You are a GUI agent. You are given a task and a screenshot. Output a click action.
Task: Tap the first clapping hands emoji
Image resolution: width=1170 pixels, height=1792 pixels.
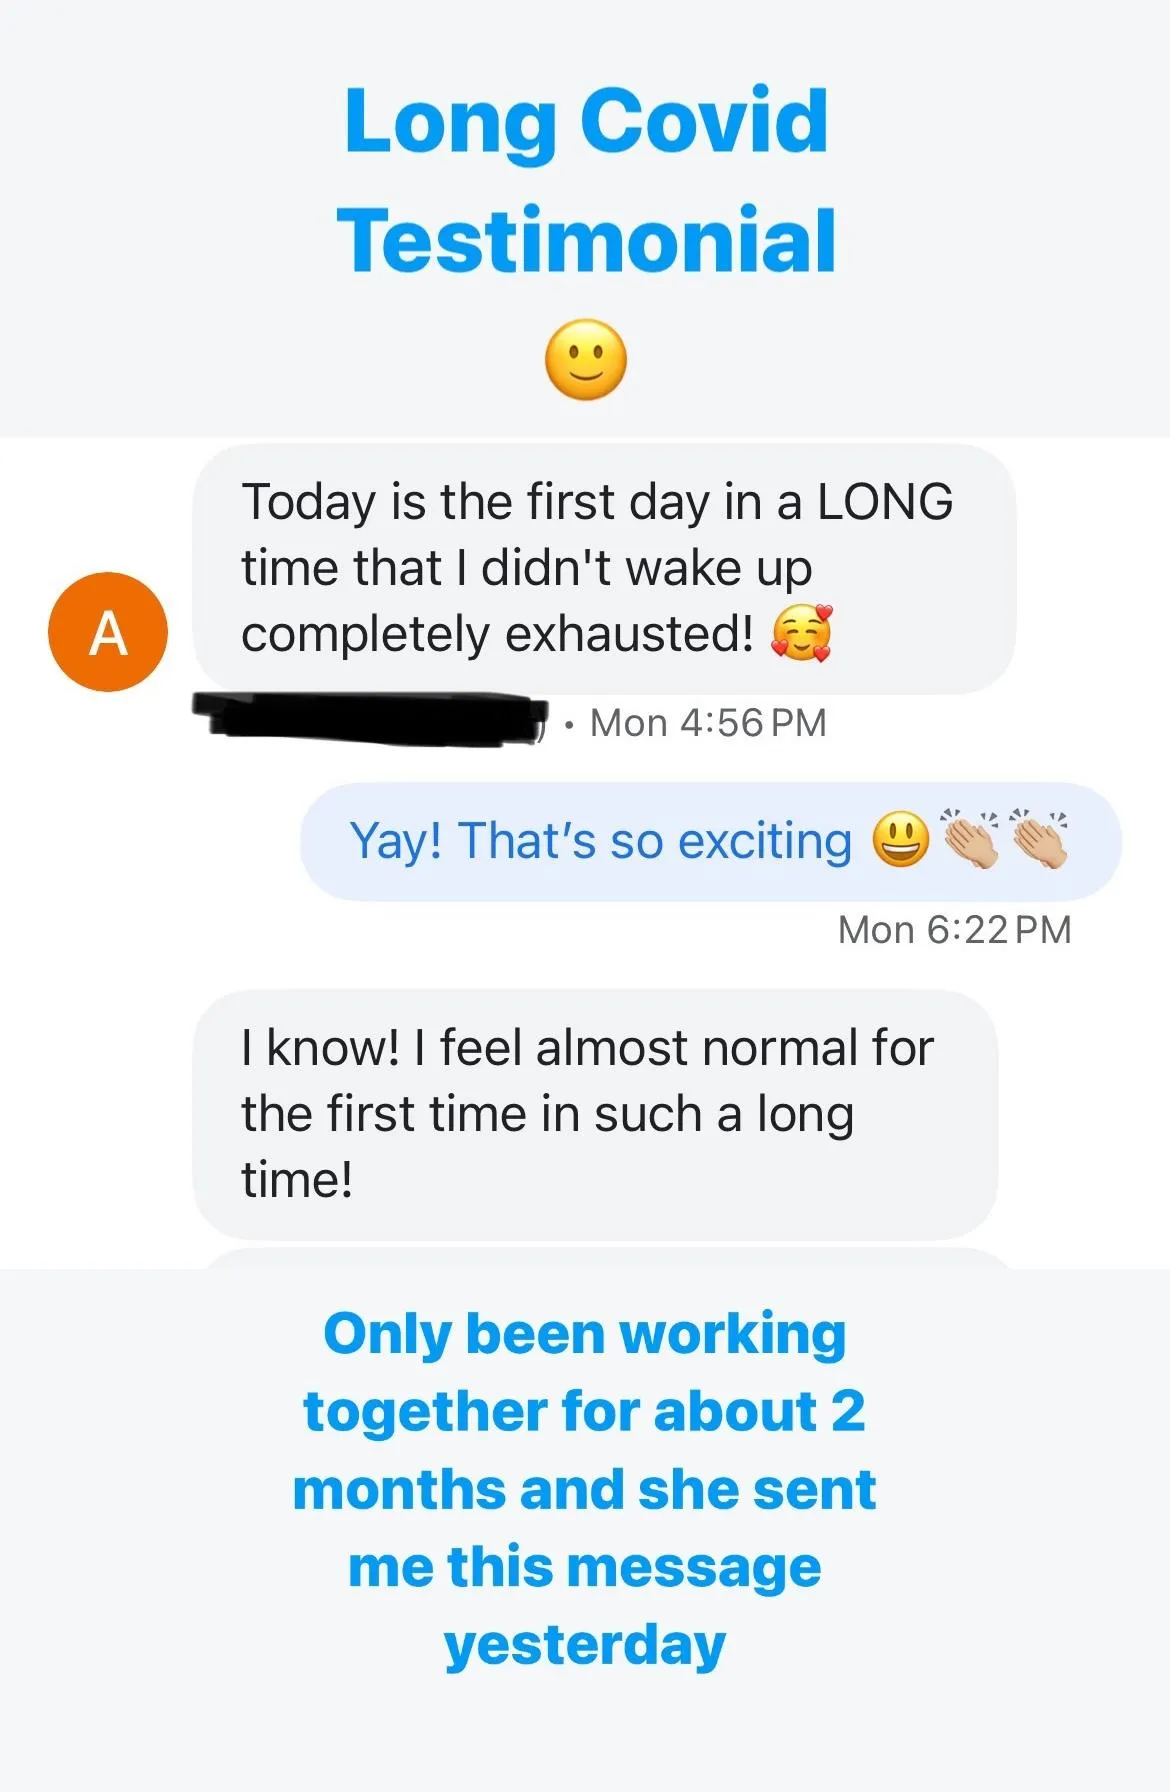[x=970, y=838]
